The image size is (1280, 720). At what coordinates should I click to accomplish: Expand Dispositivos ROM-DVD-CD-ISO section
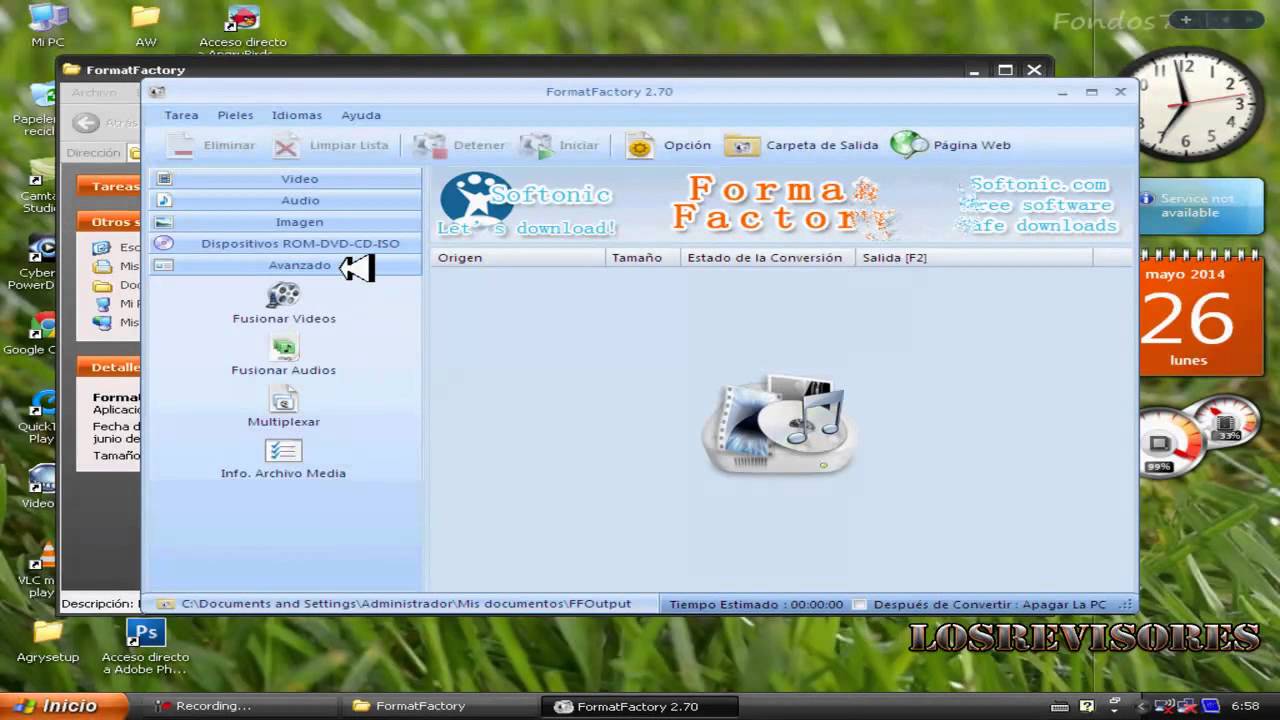(286, 243)
